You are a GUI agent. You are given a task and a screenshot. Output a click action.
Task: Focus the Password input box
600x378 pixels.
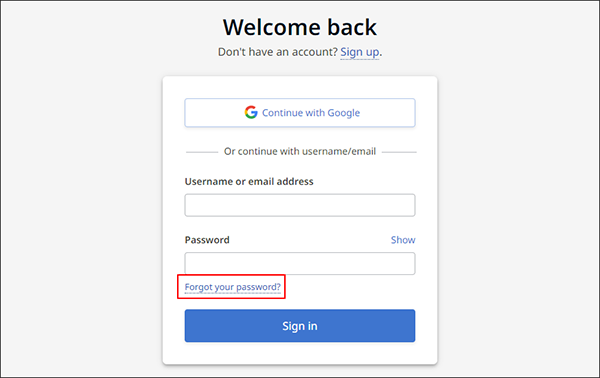tap(300, 263)
